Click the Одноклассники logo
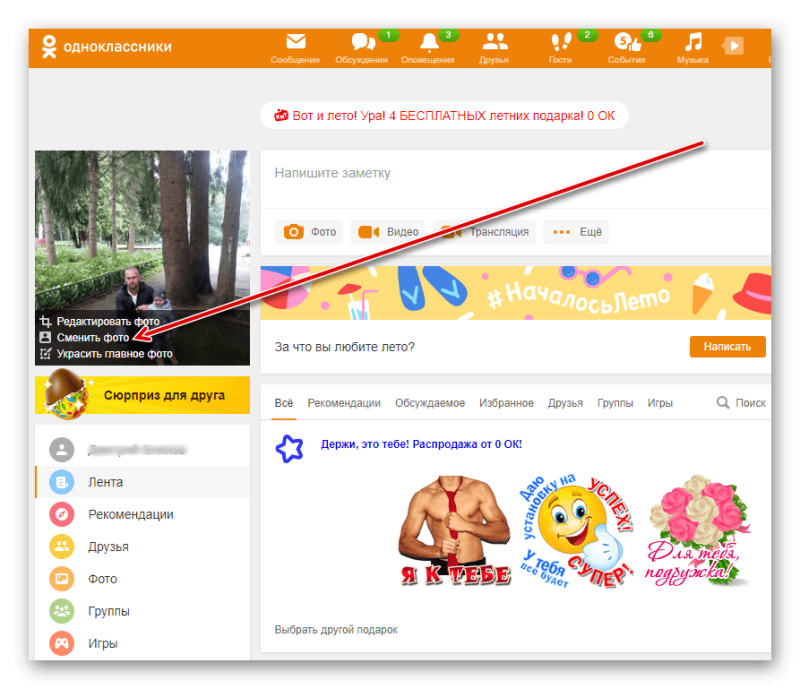The height and width of the screenshot is (689, 800). (x=107, y=46)
